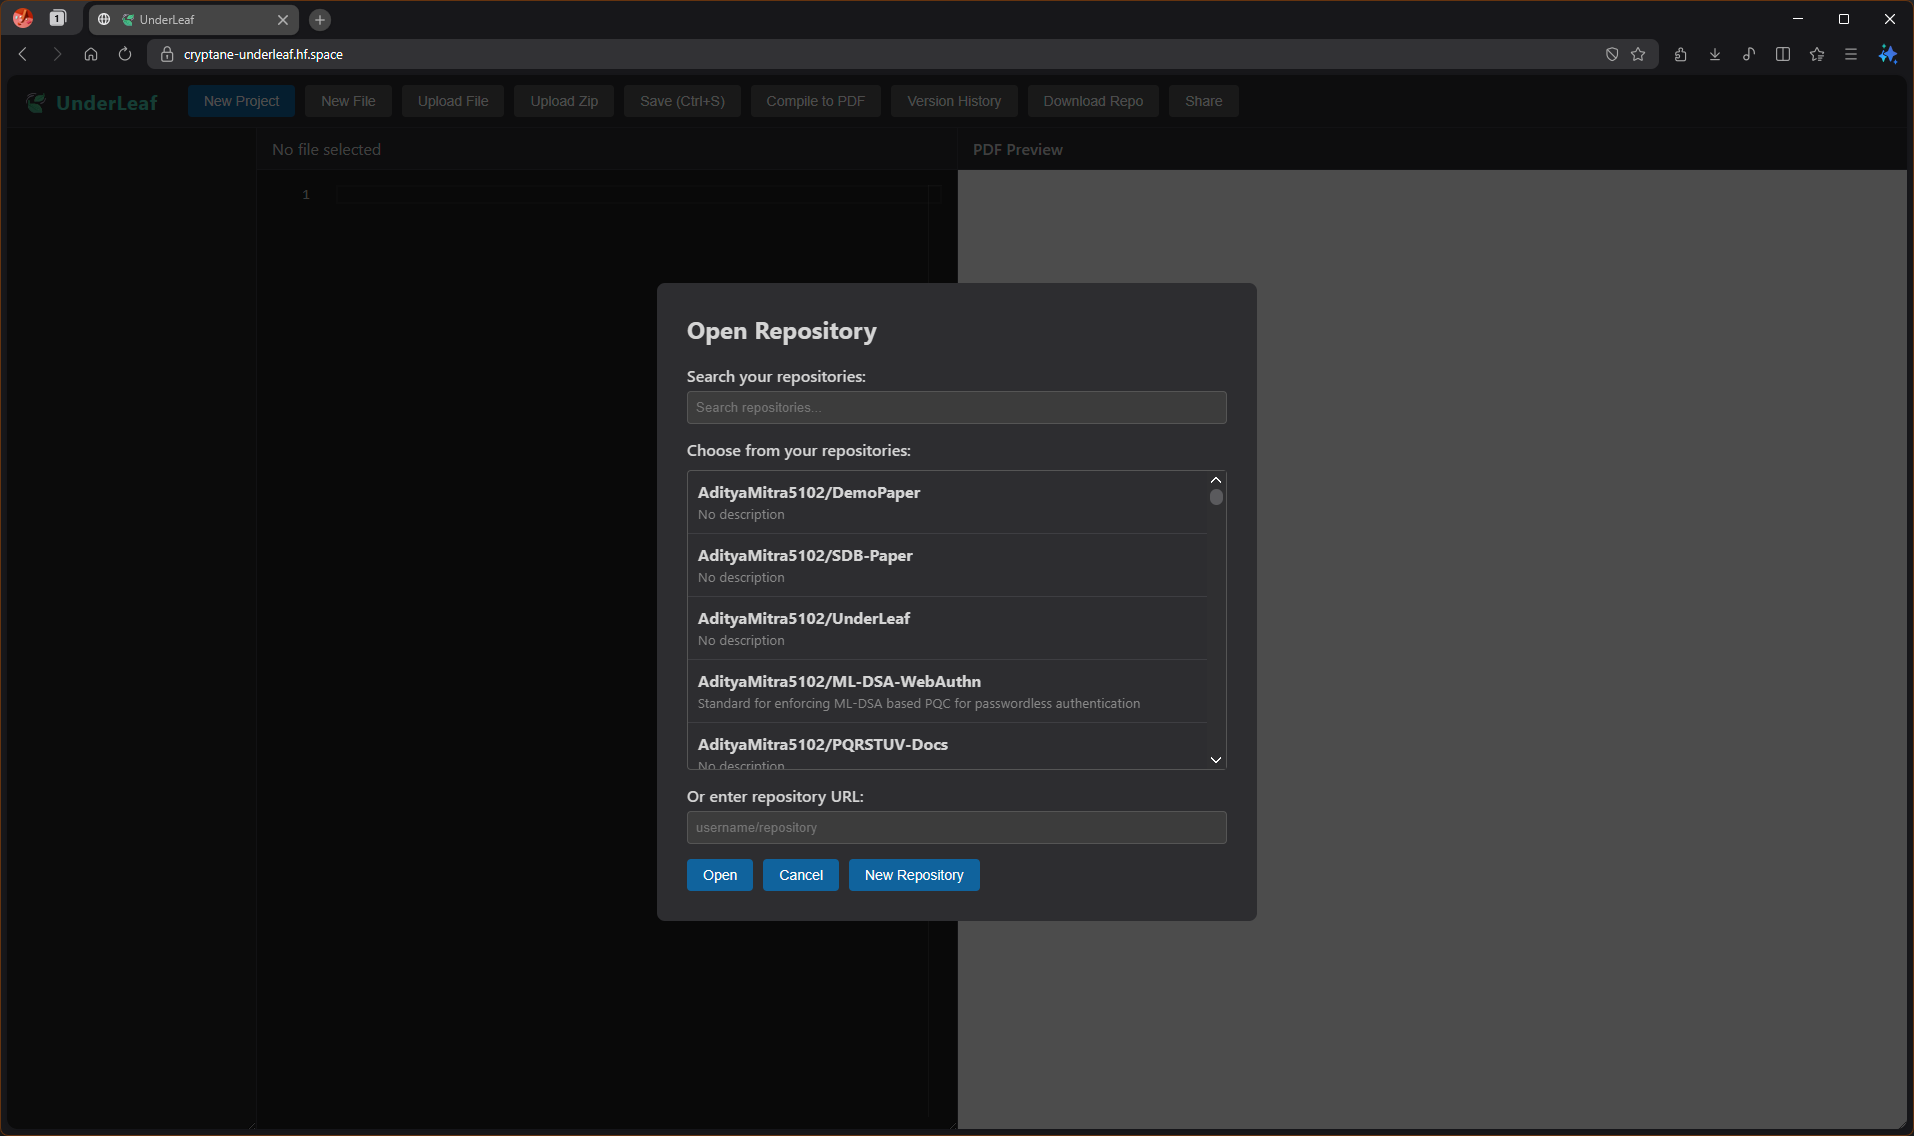The height and width of the screenshot is (1136, 1914).
Task: Click the New Project button
Action: tap(240, 100)
